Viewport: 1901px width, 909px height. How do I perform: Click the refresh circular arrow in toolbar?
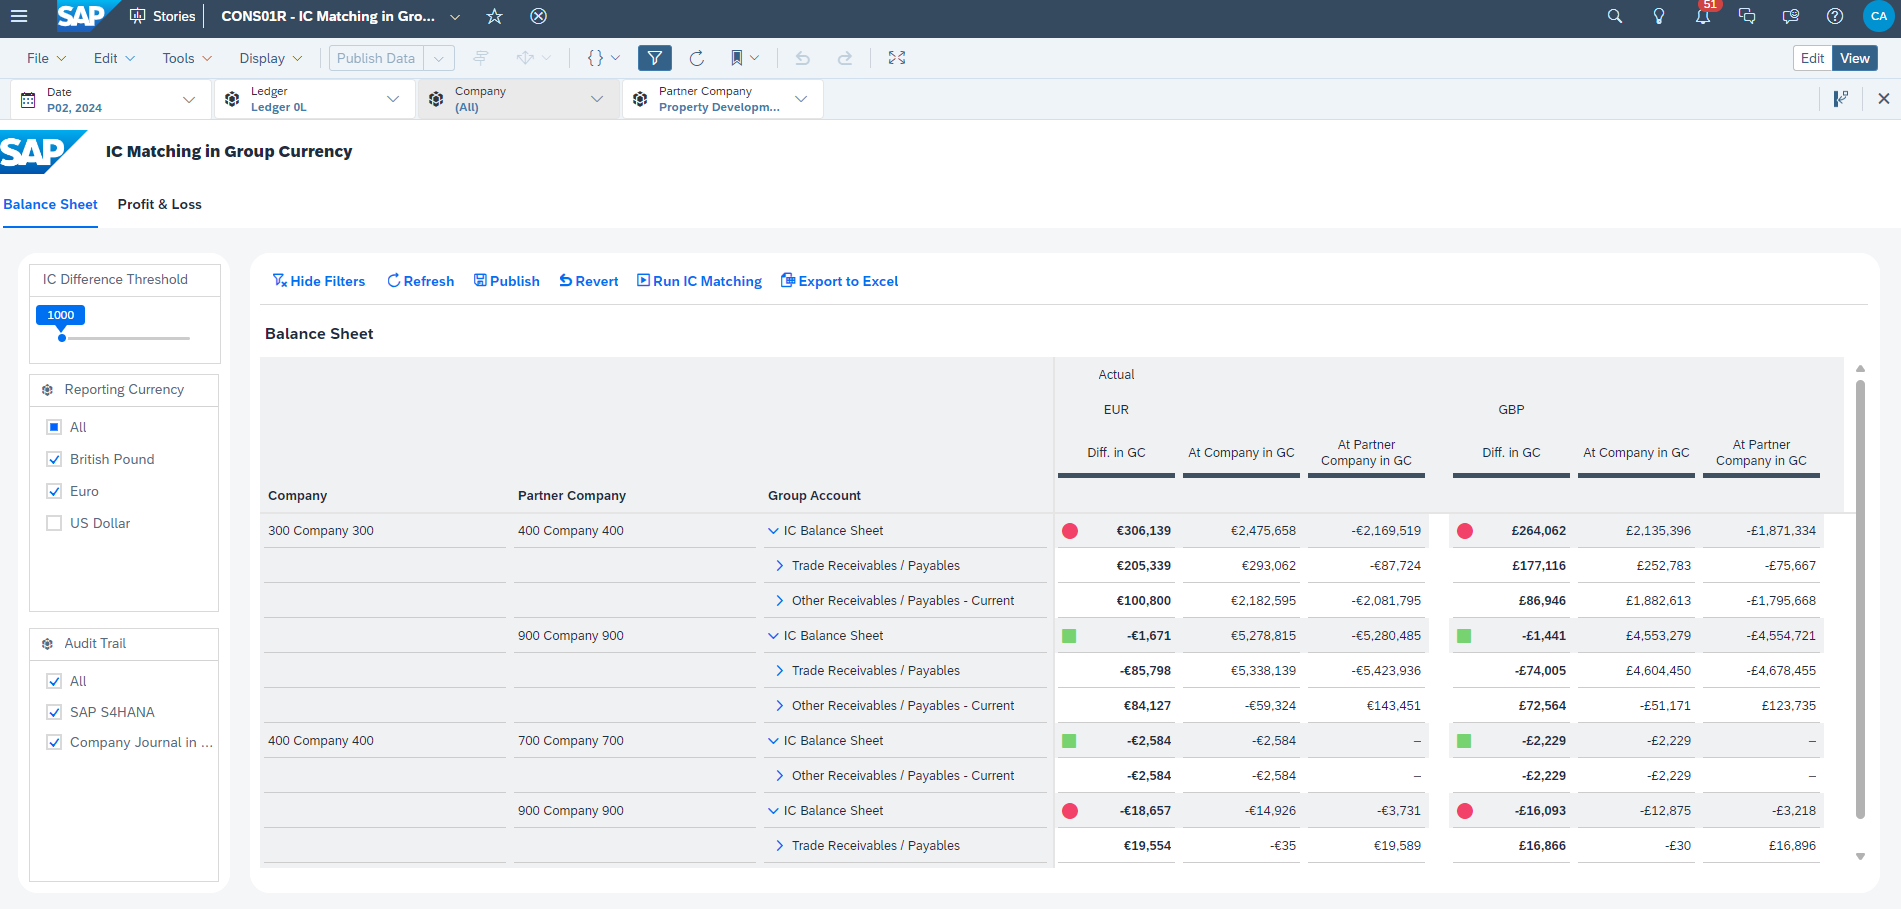point(697,58)
